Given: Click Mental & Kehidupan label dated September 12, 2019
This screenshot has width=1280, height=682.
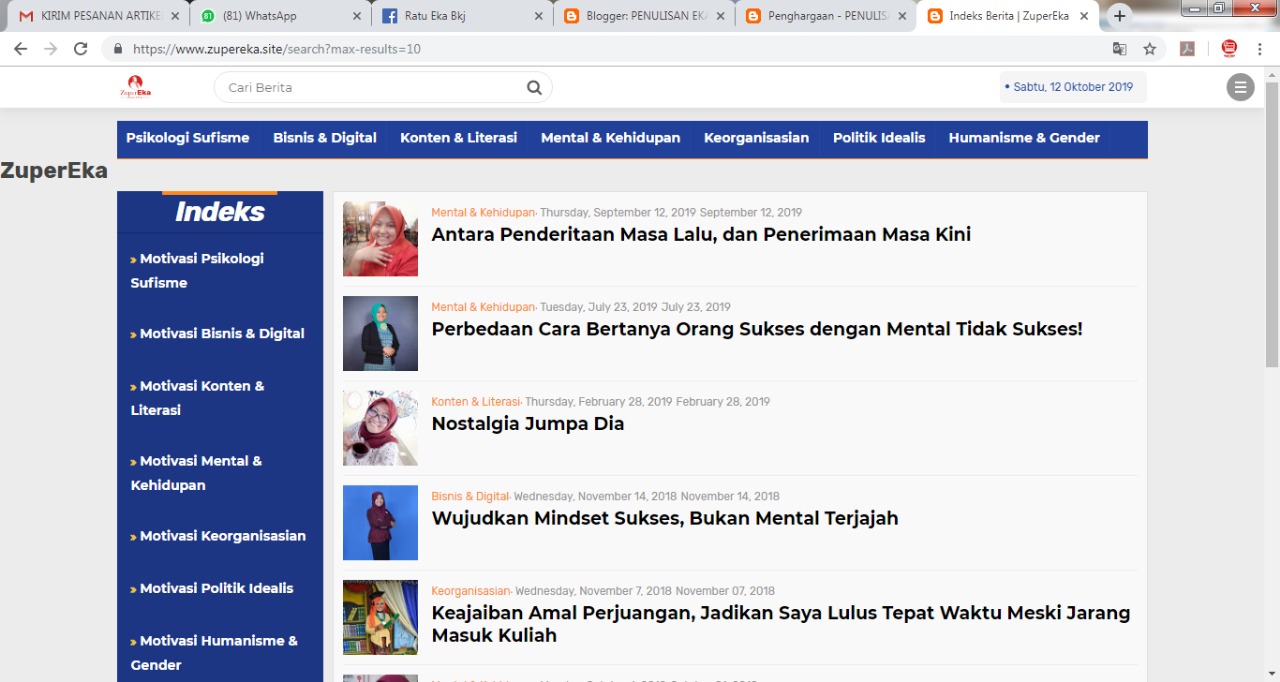Looking at the screenshot, I should 483,213.
